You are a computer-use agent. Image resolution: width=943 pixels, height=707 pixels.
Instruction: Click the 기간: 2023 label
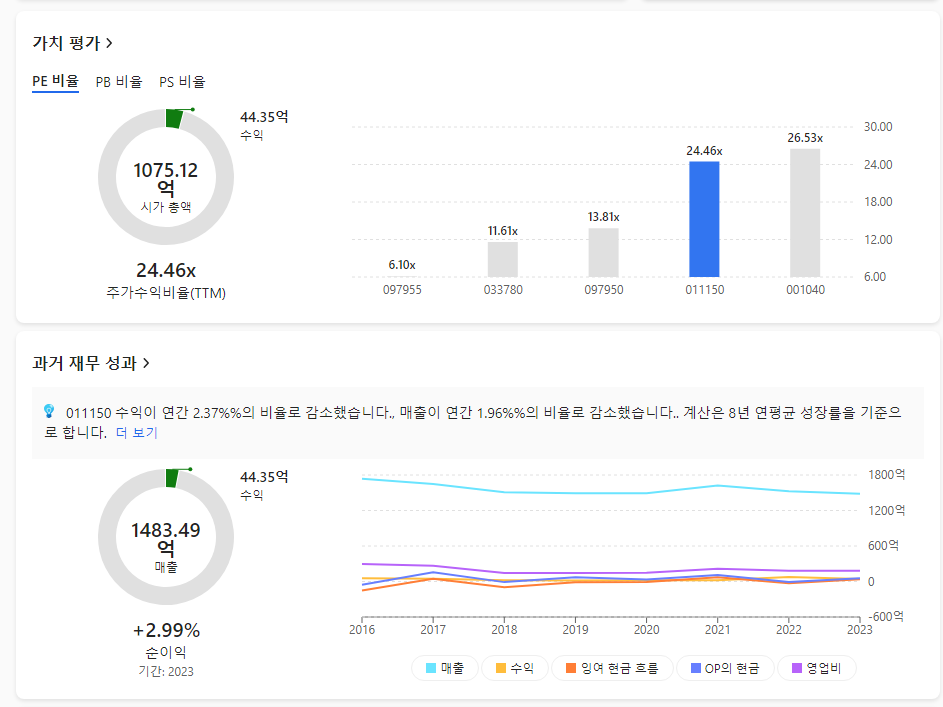pos(166,672)
